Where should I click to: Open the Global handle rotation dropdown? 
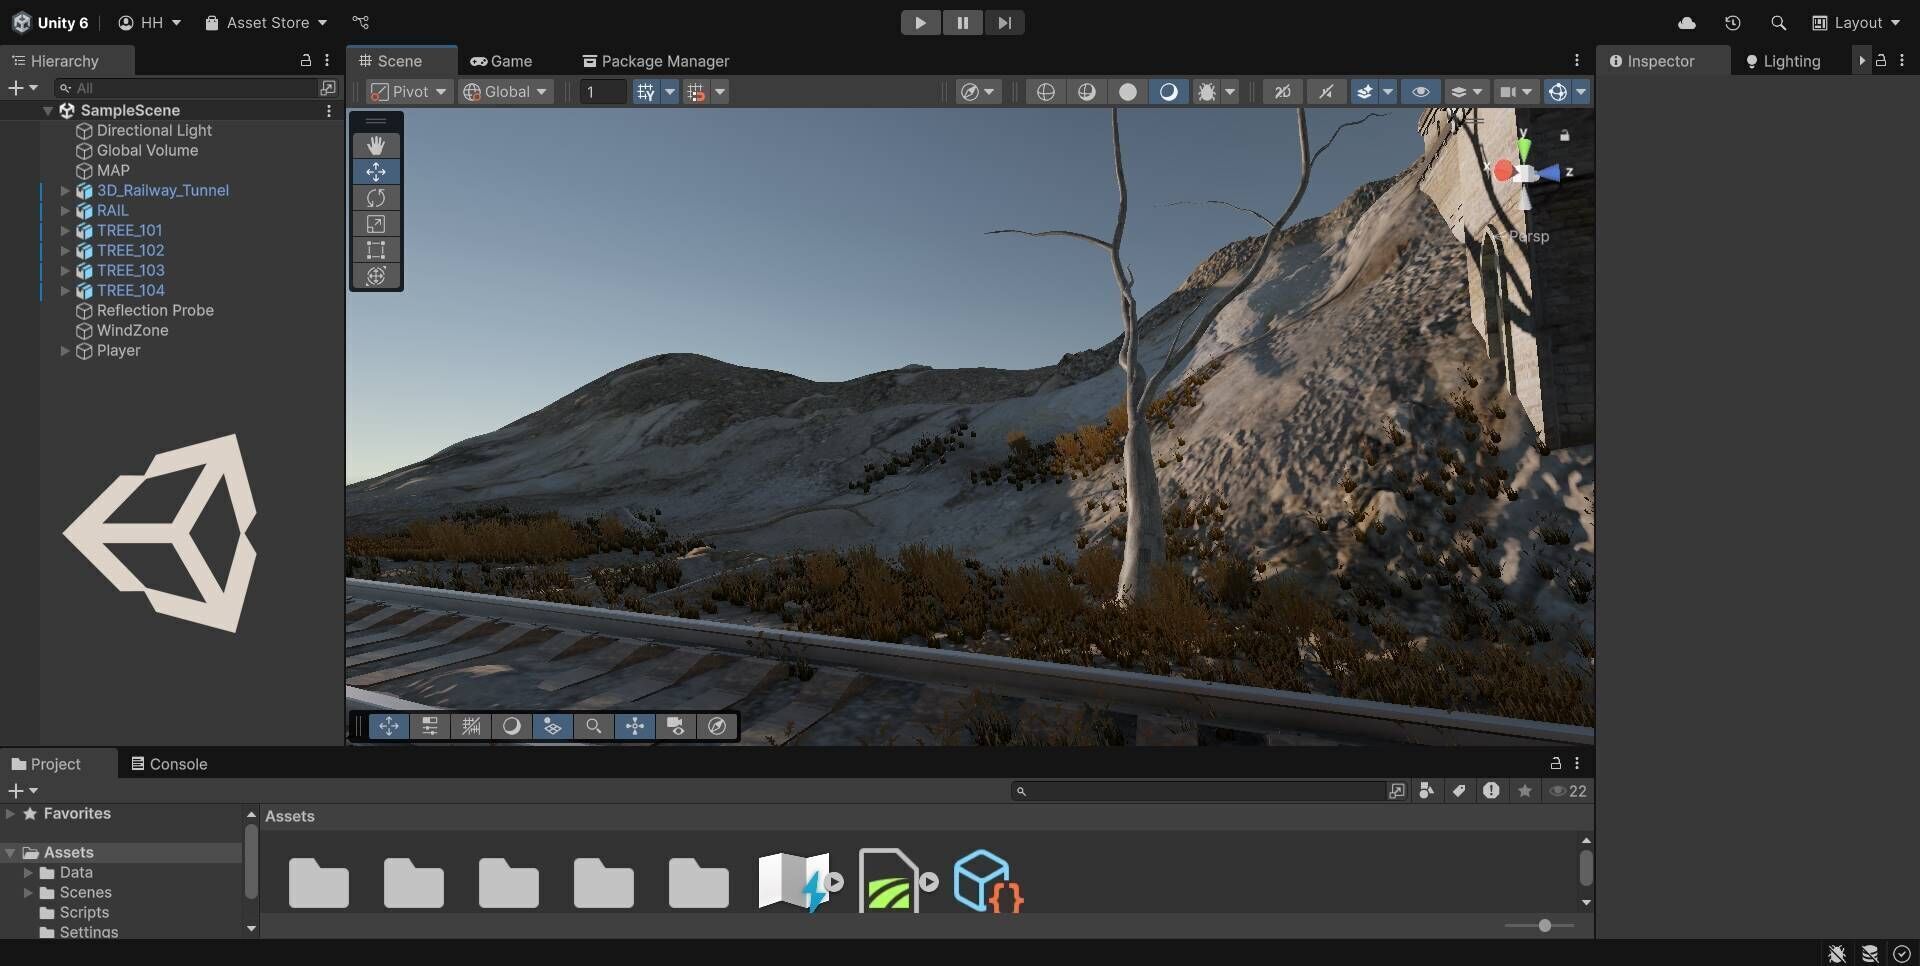[506, 92]
